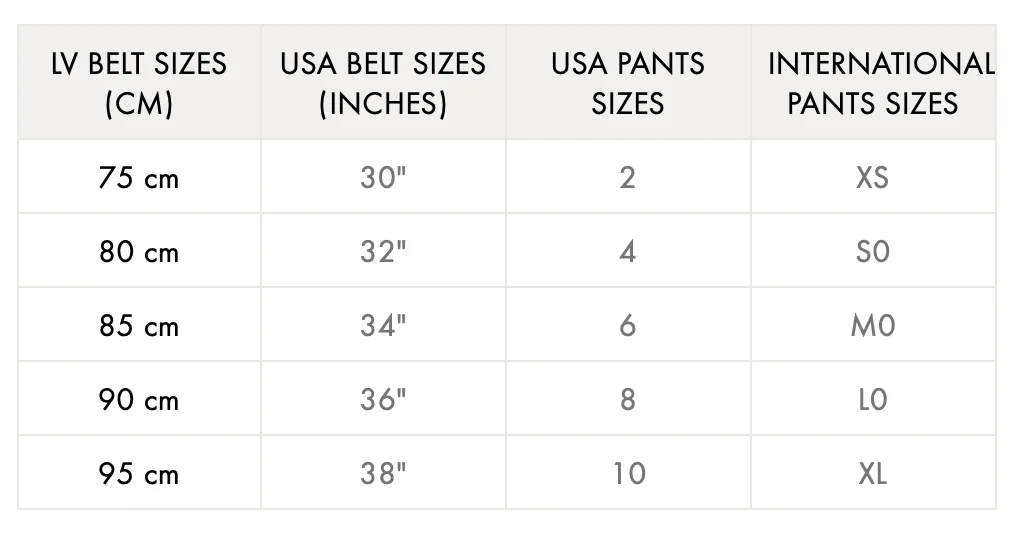1016x536 pixels.
Task: Click the XL international size cell
Action: 873,472
